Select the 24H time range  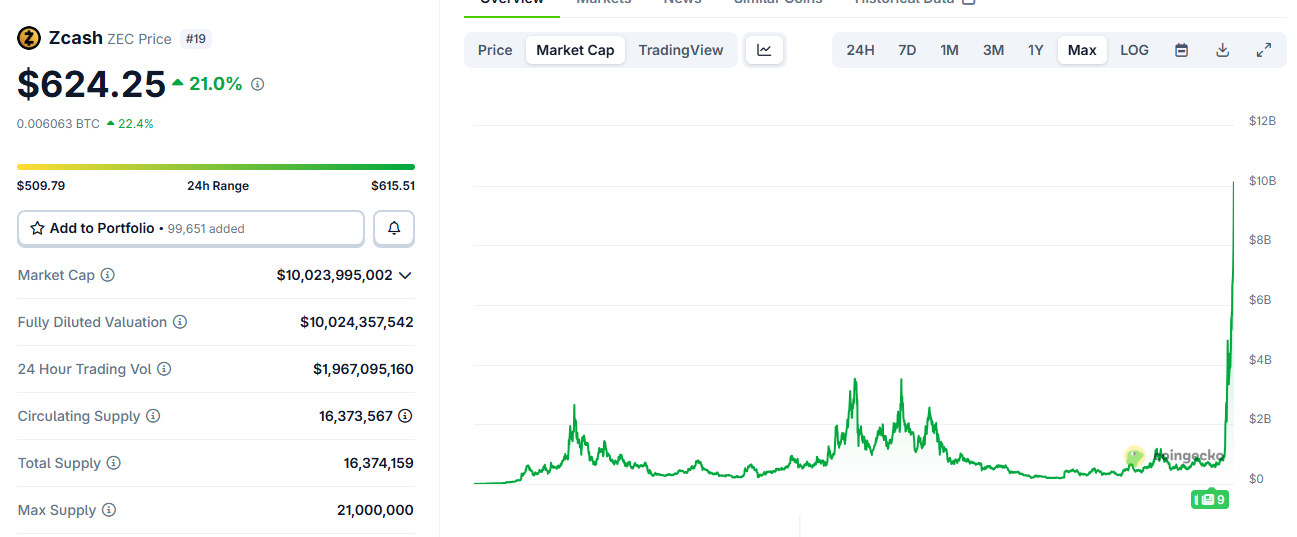coord(860,50)
